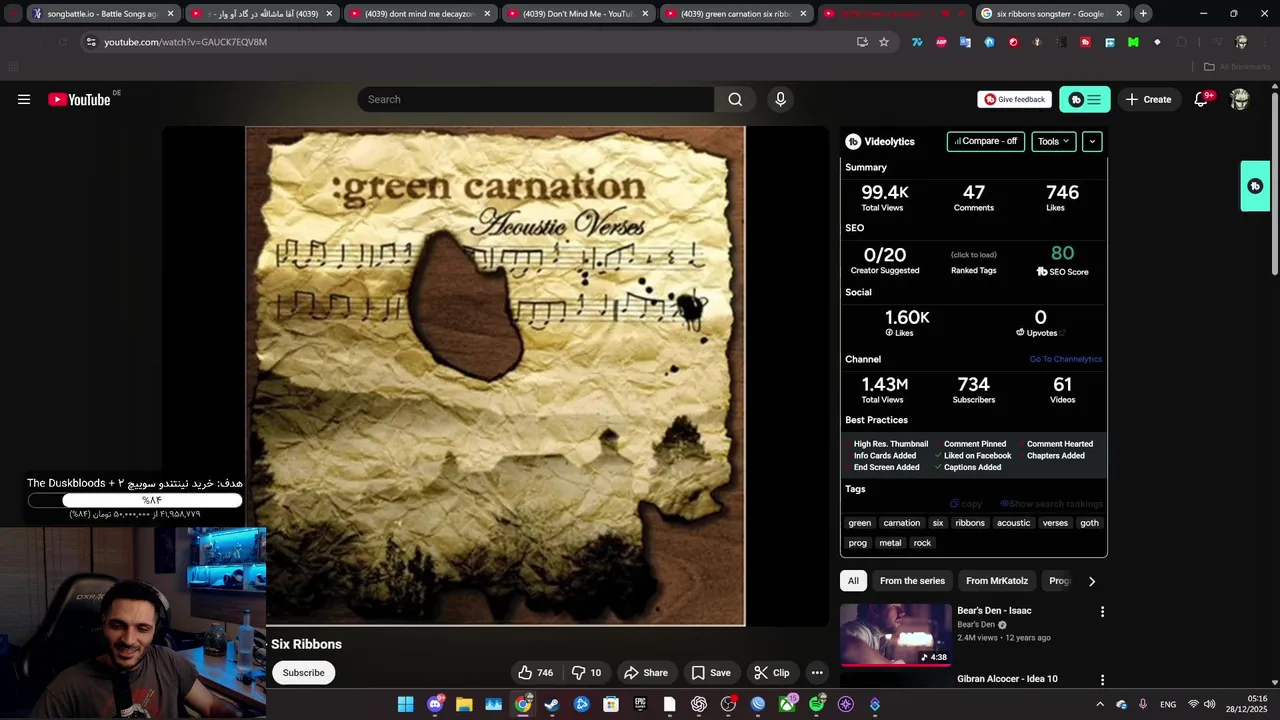Click the install app icon in address bar
Image resolution: width=1280 pixels, height=720 pixels.
862,42
